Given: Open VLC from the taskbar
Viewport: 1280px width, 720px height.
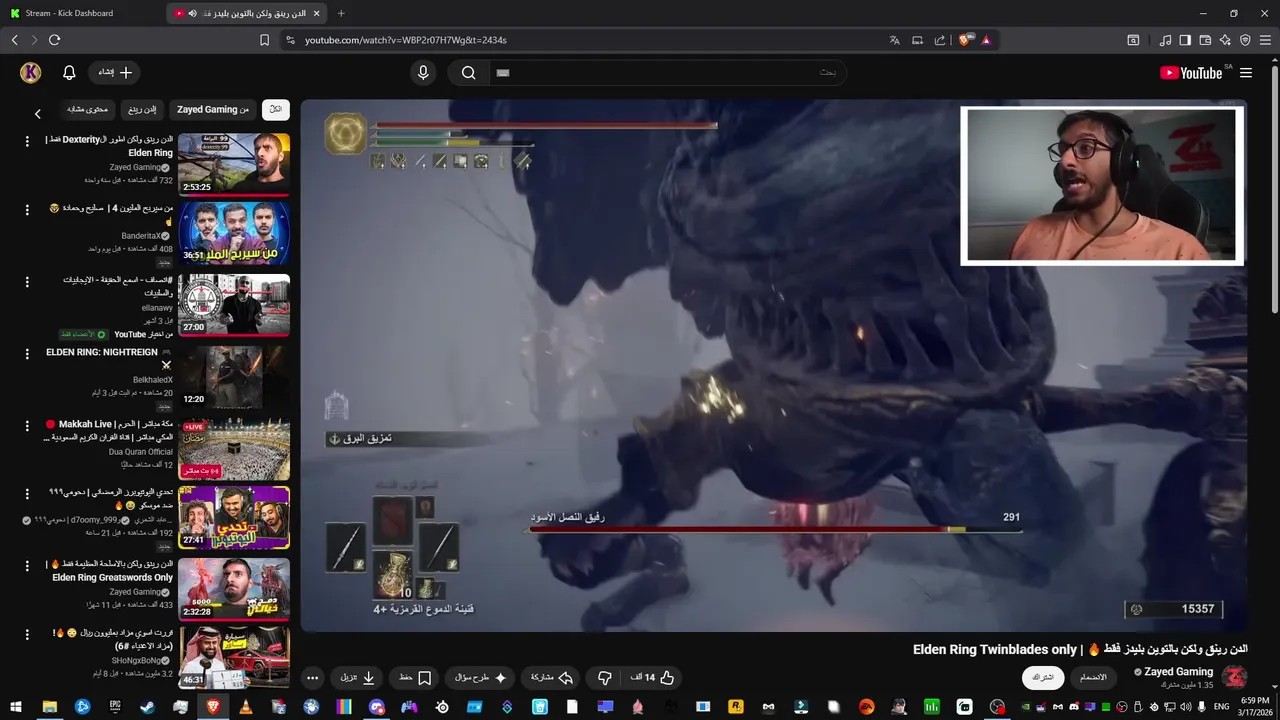Looking at the screenshot, I should click(x=246, y=707).
